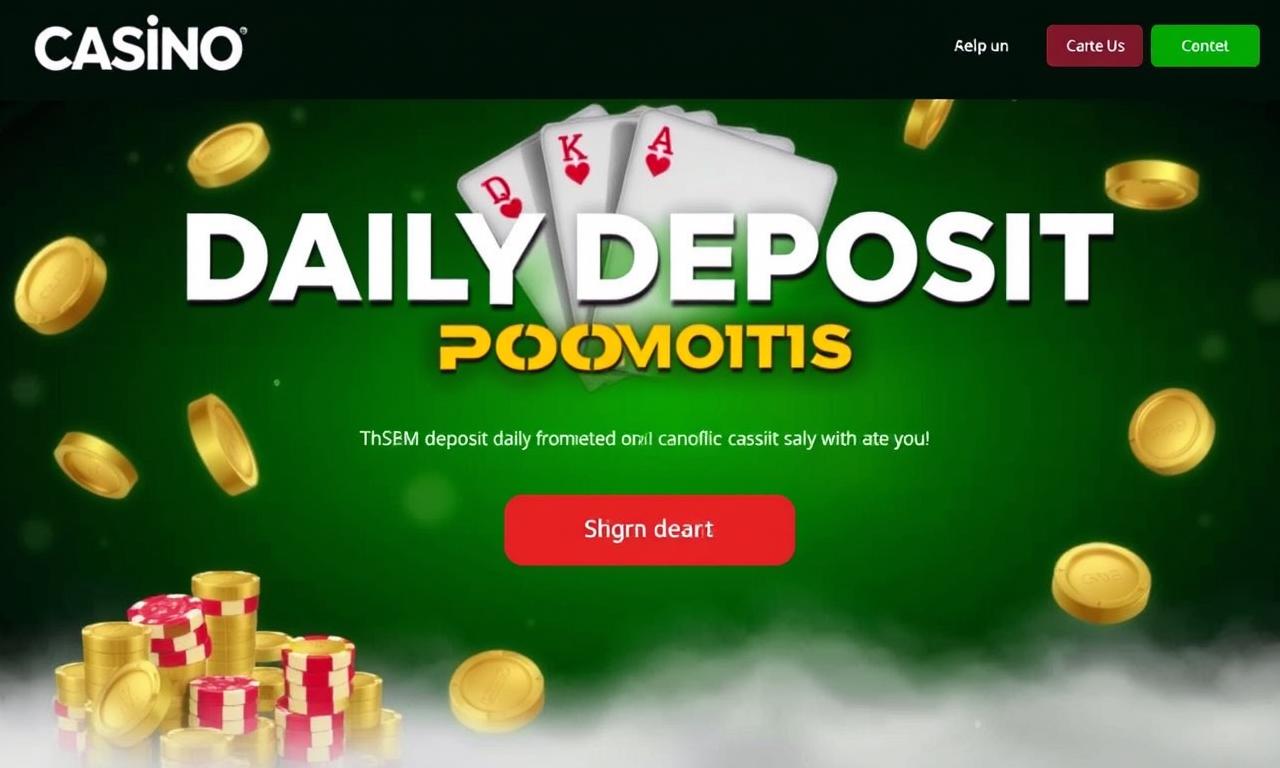Click the tall stack of gold coins
The width and height of the screenshot is (1280, 768).
click(x=226, y=622)
